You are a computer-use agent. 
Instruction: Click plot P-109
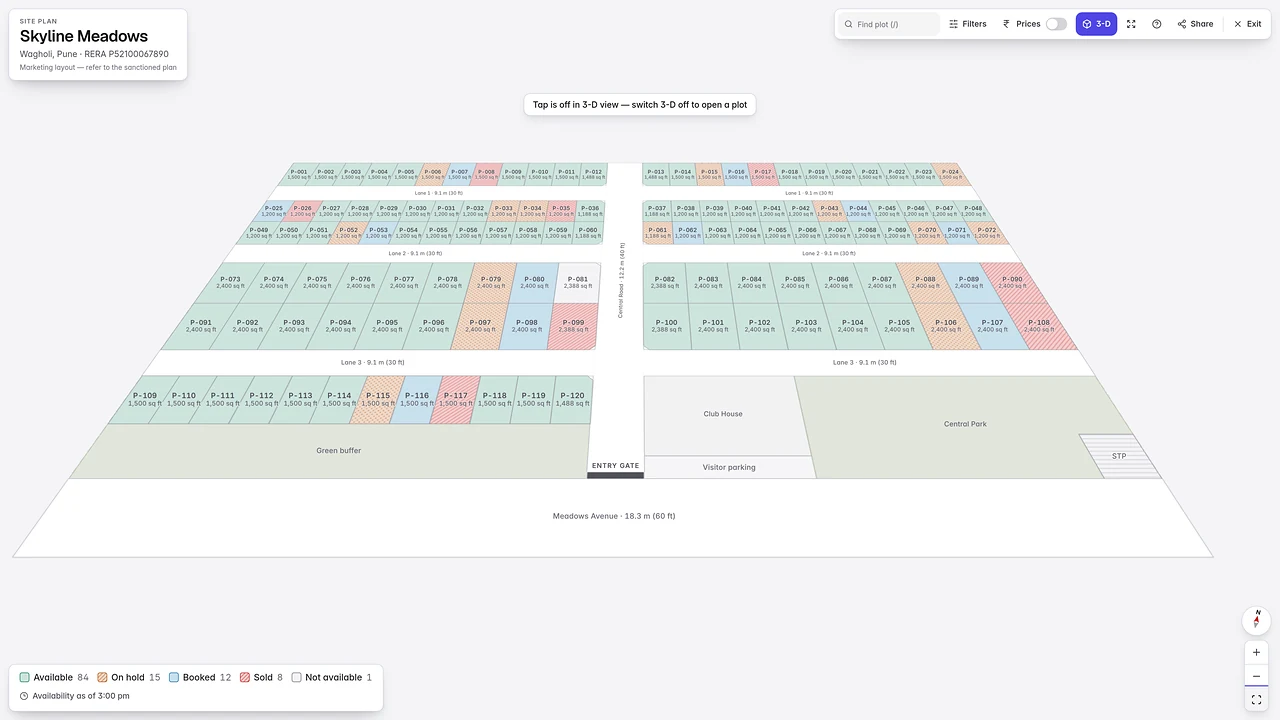[x=144, y=399]
